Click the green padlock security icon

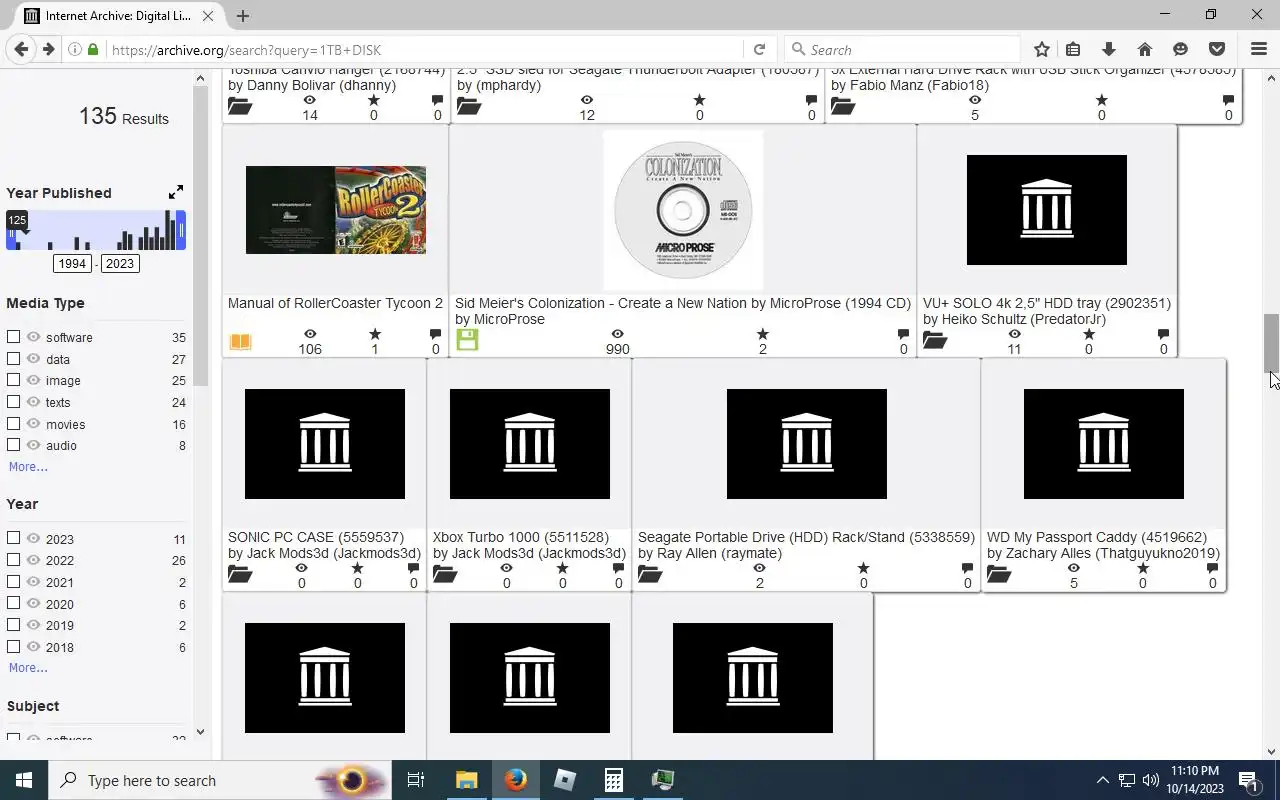pyautogui.click(x=93, y=49)
